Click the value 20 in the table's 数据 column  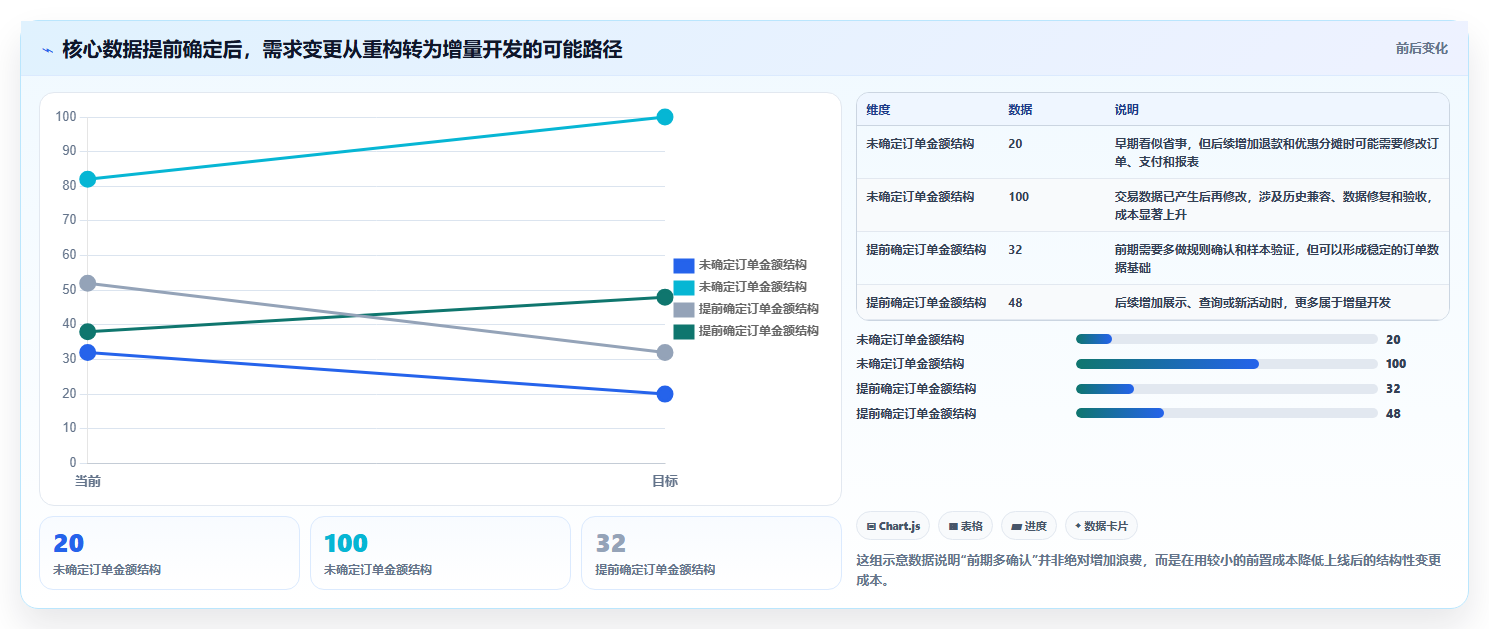click(x=1015, y=144)
